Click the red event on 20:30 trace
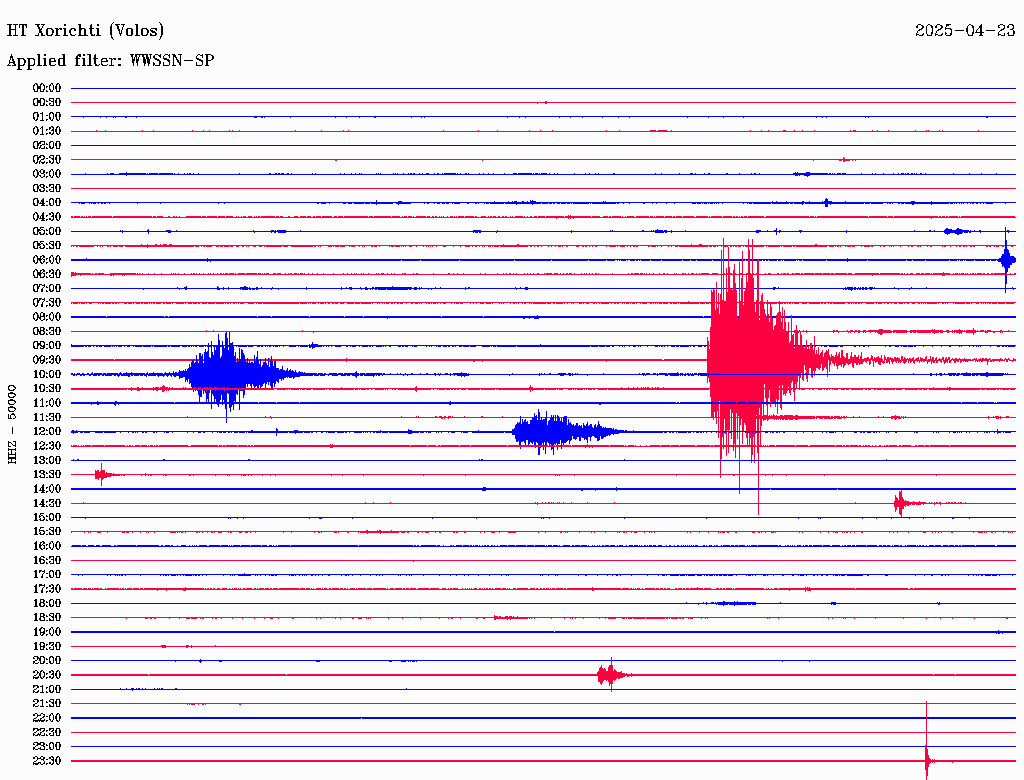The width and height of the screenshot is (1024, 780). coord(613,675)
